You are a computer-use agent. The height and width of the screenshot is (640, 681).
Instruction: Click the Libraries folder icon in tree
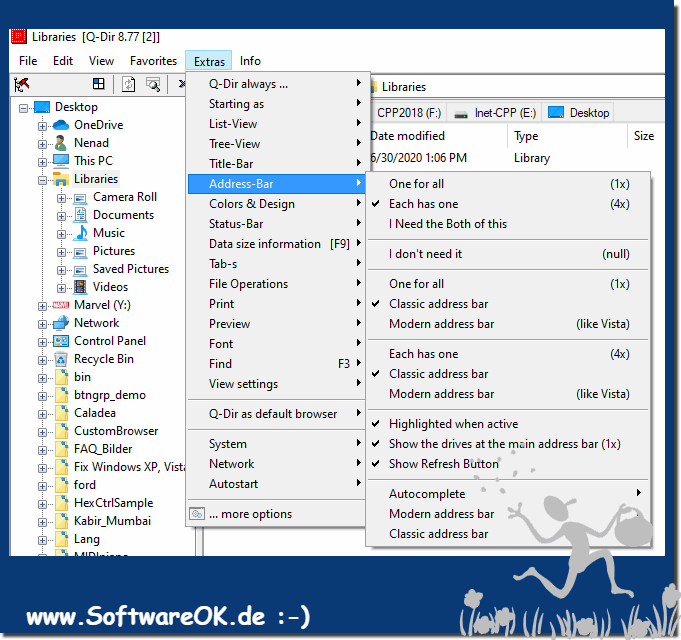[x=61, y=179]
